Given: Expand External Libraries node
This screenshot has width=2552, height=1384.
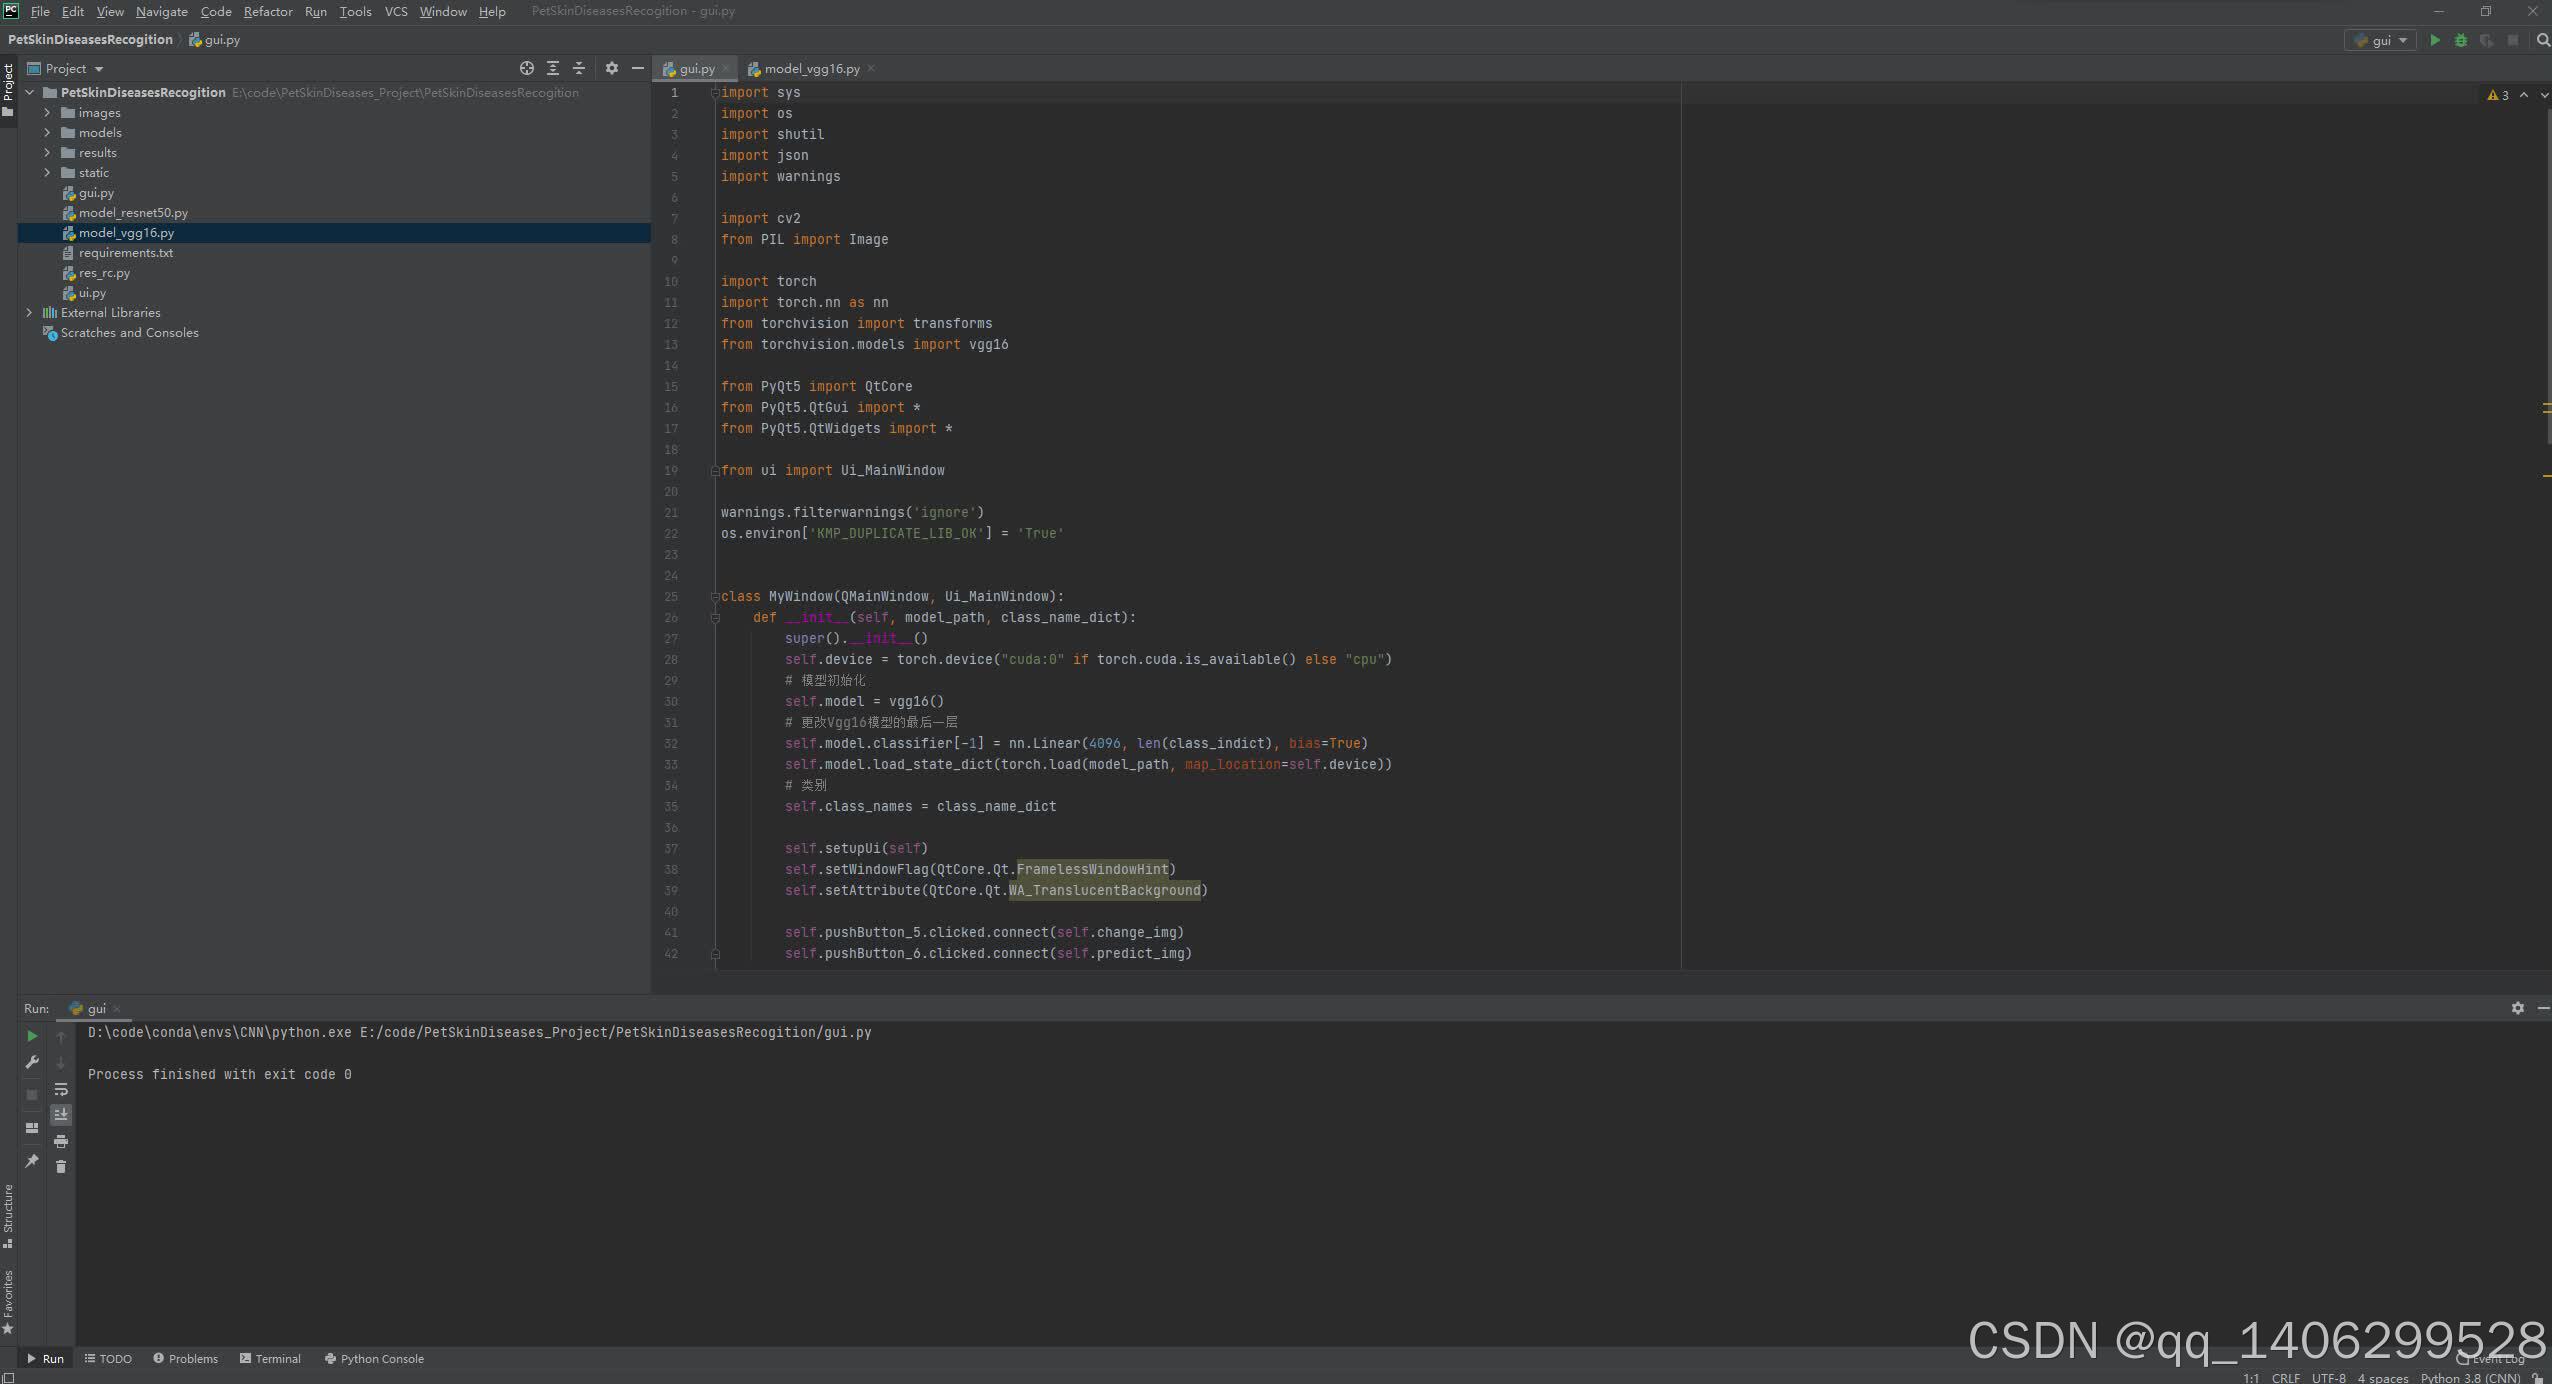Looking at the screenshot, I should [29, 313].
